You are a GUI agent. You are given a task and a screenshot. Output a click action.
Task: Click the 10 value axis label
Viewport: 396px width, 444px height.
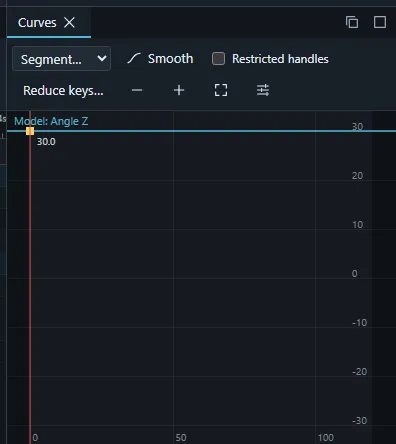357,225
